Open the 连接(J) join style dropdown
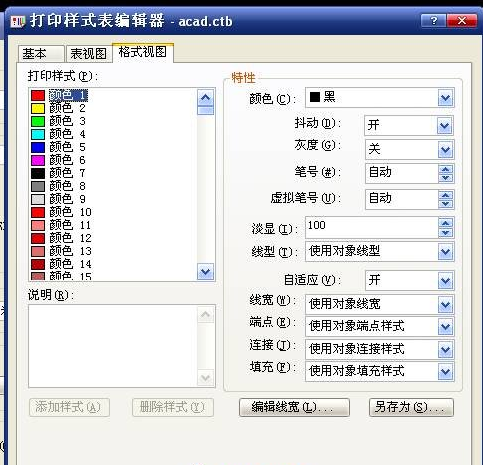 click(446, 350)
